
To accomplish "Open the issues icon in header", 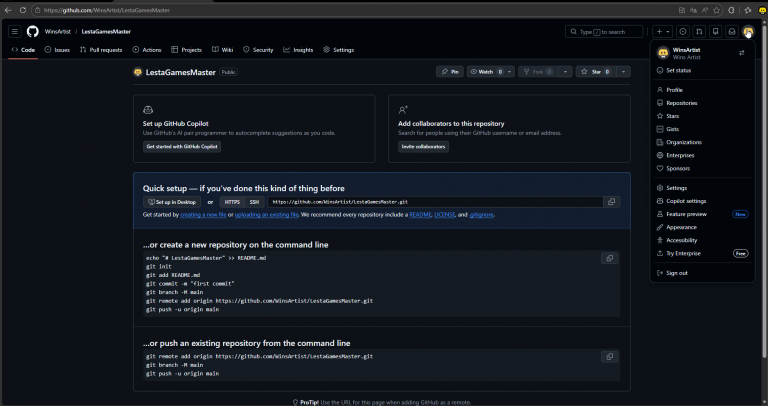I will pyautogui.click(x=682, y=31).
